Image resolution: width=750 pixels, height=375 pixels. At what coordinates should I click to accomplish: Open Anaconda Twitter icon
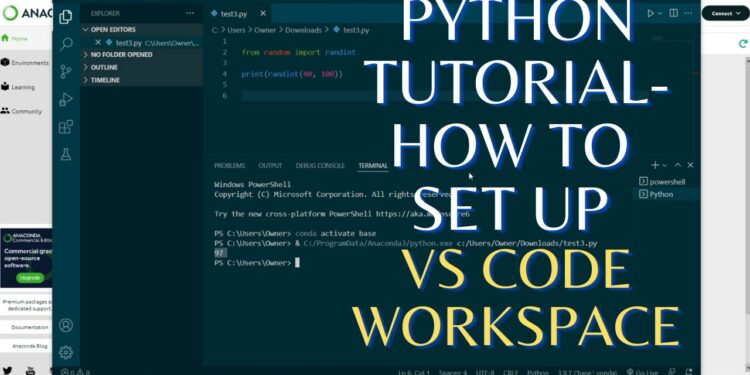pyautogui.click(x=7, y=370)
